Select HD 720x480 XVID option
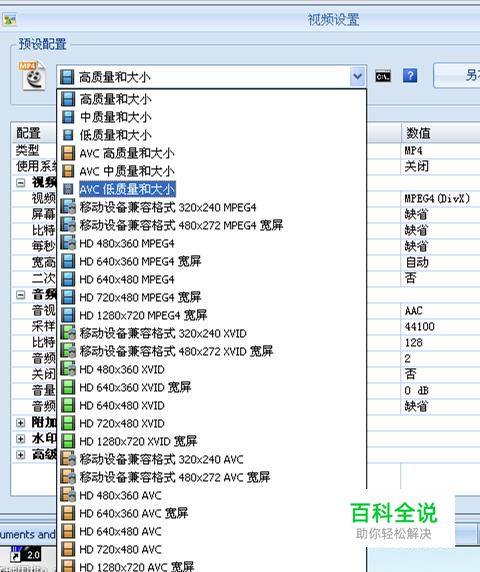 pos(212,423)
